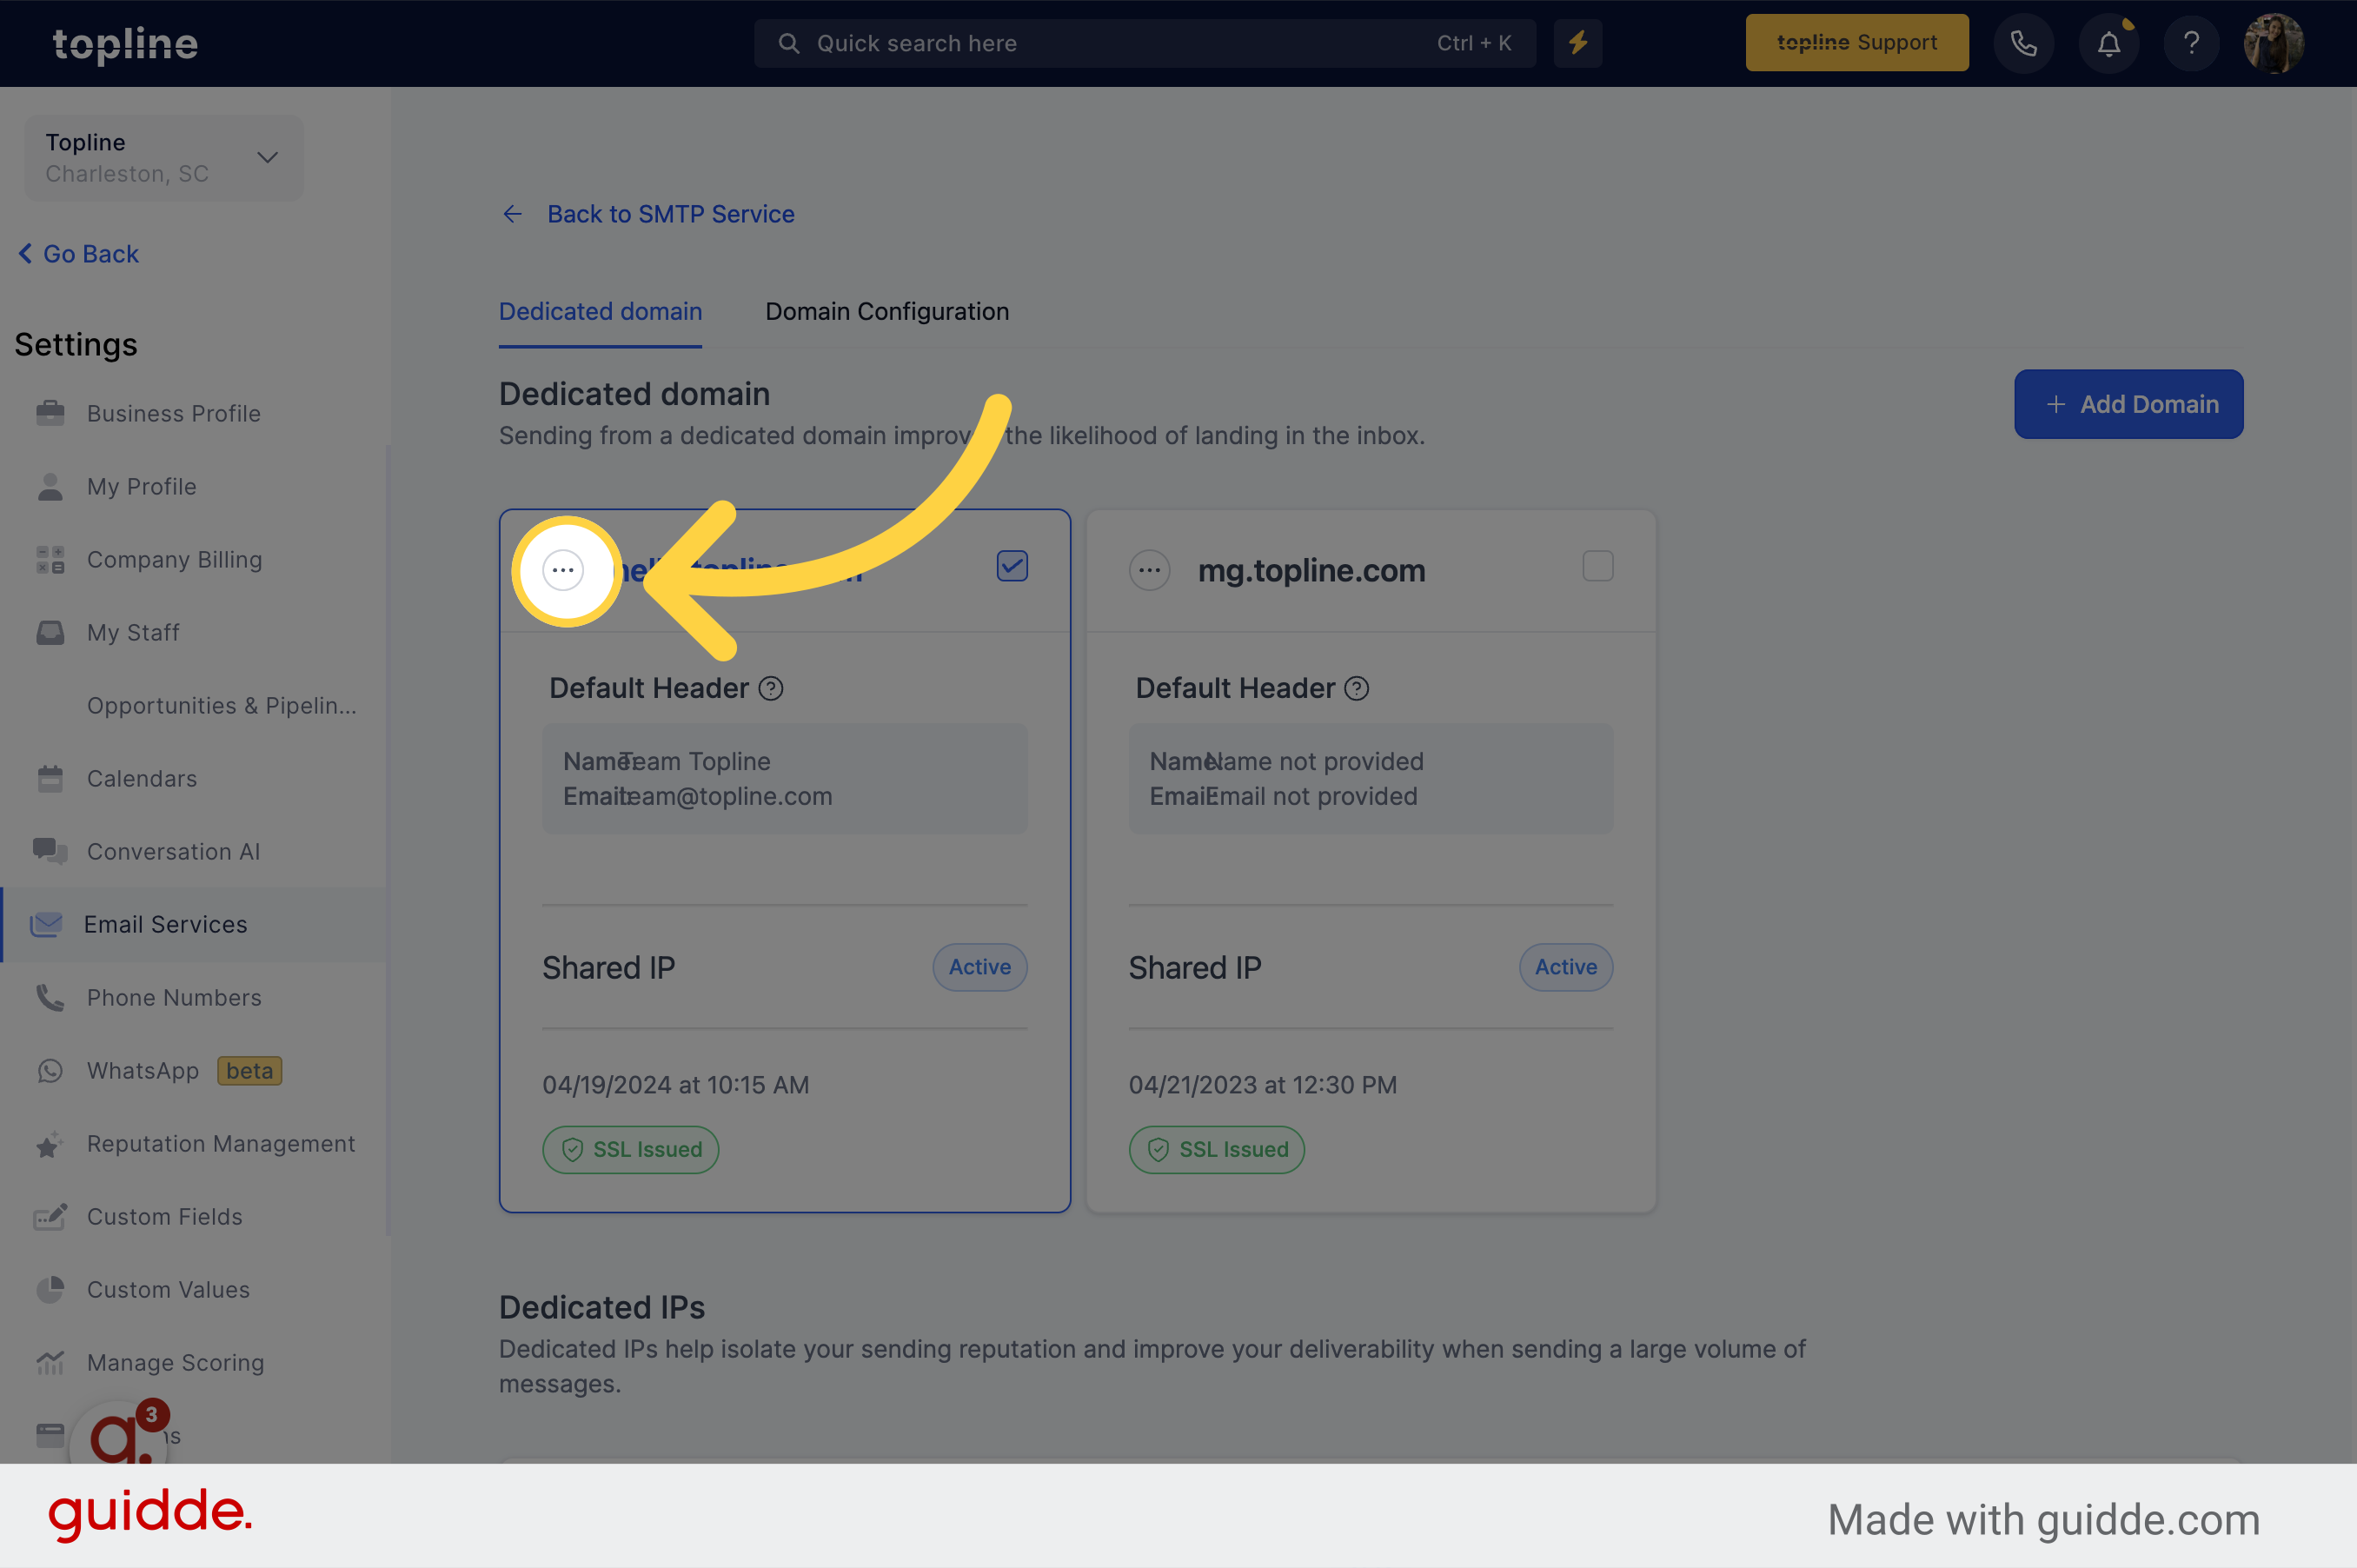Switch to Domain Configuration tab
The height and width of the screenshot is (1568, 2357).
coord(887,309)
